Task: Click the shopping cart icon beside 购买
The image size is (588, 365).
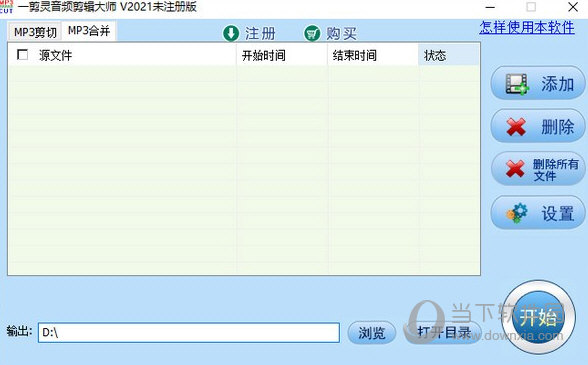Action: [312, 33]
